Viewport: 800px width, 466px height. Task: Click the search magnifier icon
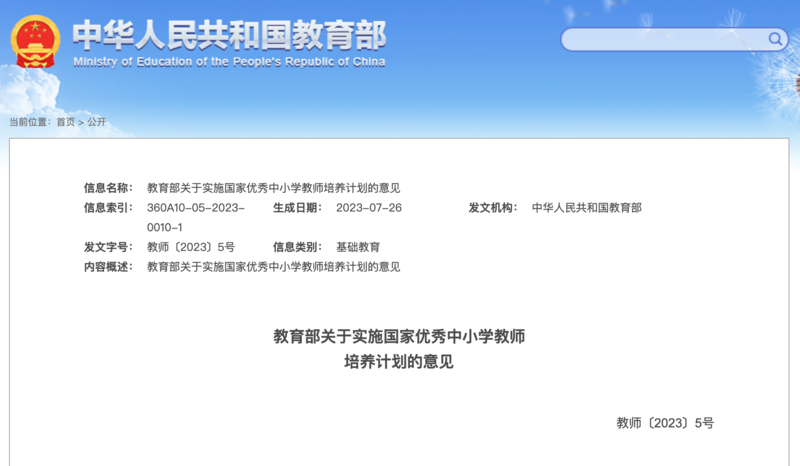[776, 39]
